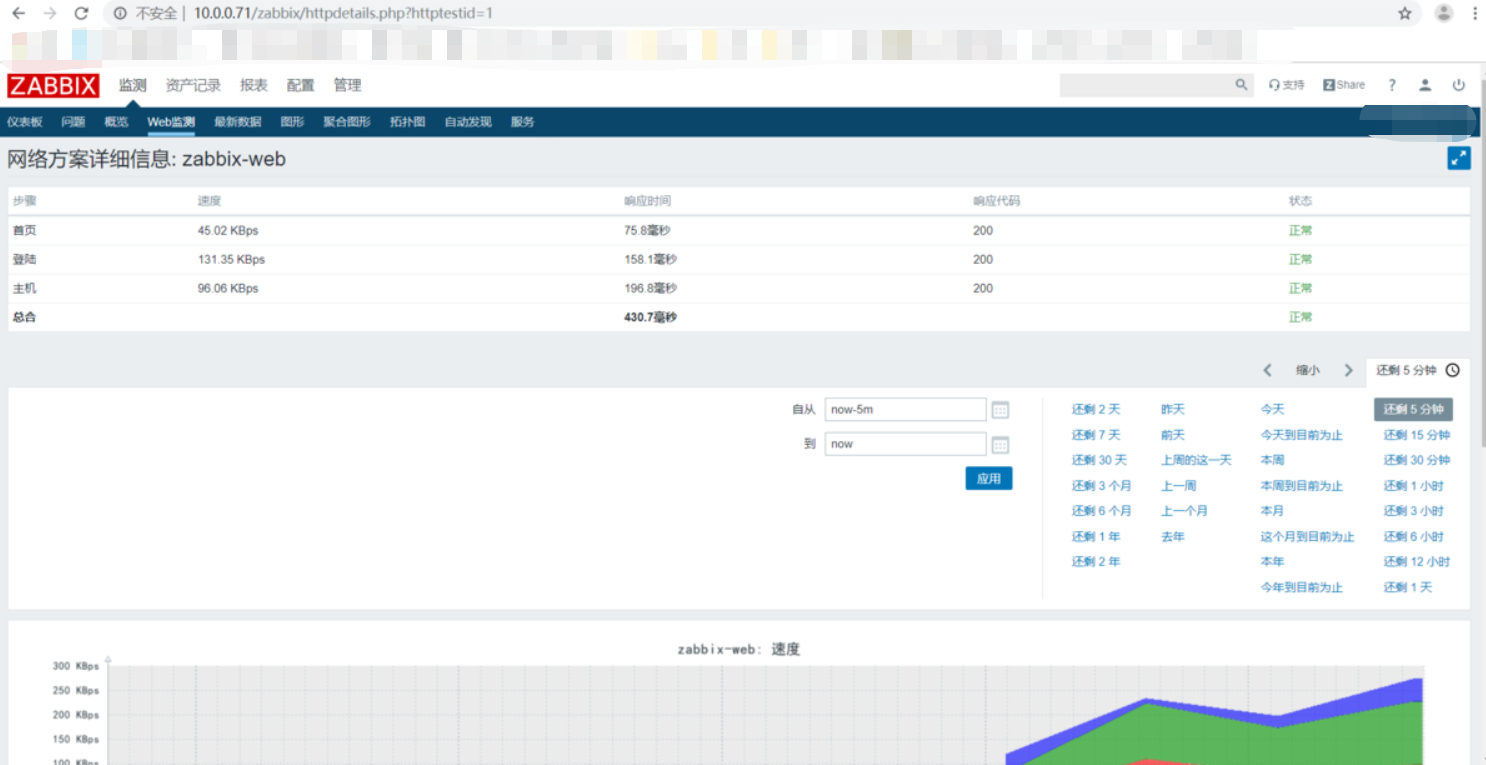1486x765 pixels.
Task: Open Chrome three-dot menu
Action: pos(1475,13)
